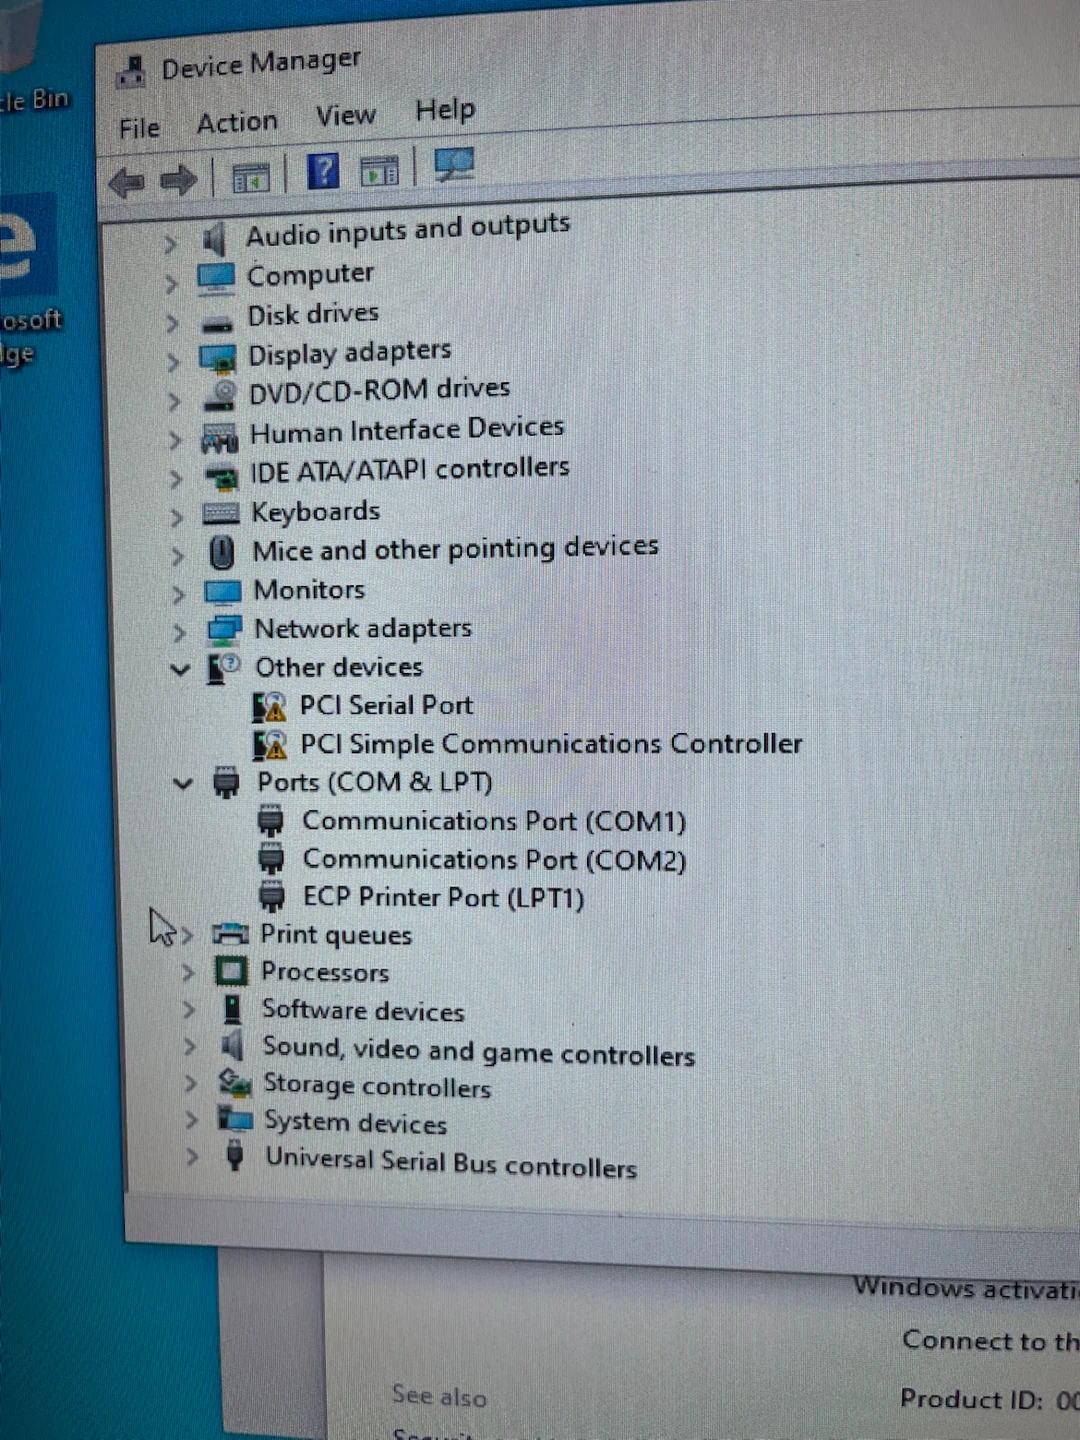The height and width of the screenshot is (1440, 1080).
Task: Select Communications Port (COM2)
Action: (x=494, y=860)
